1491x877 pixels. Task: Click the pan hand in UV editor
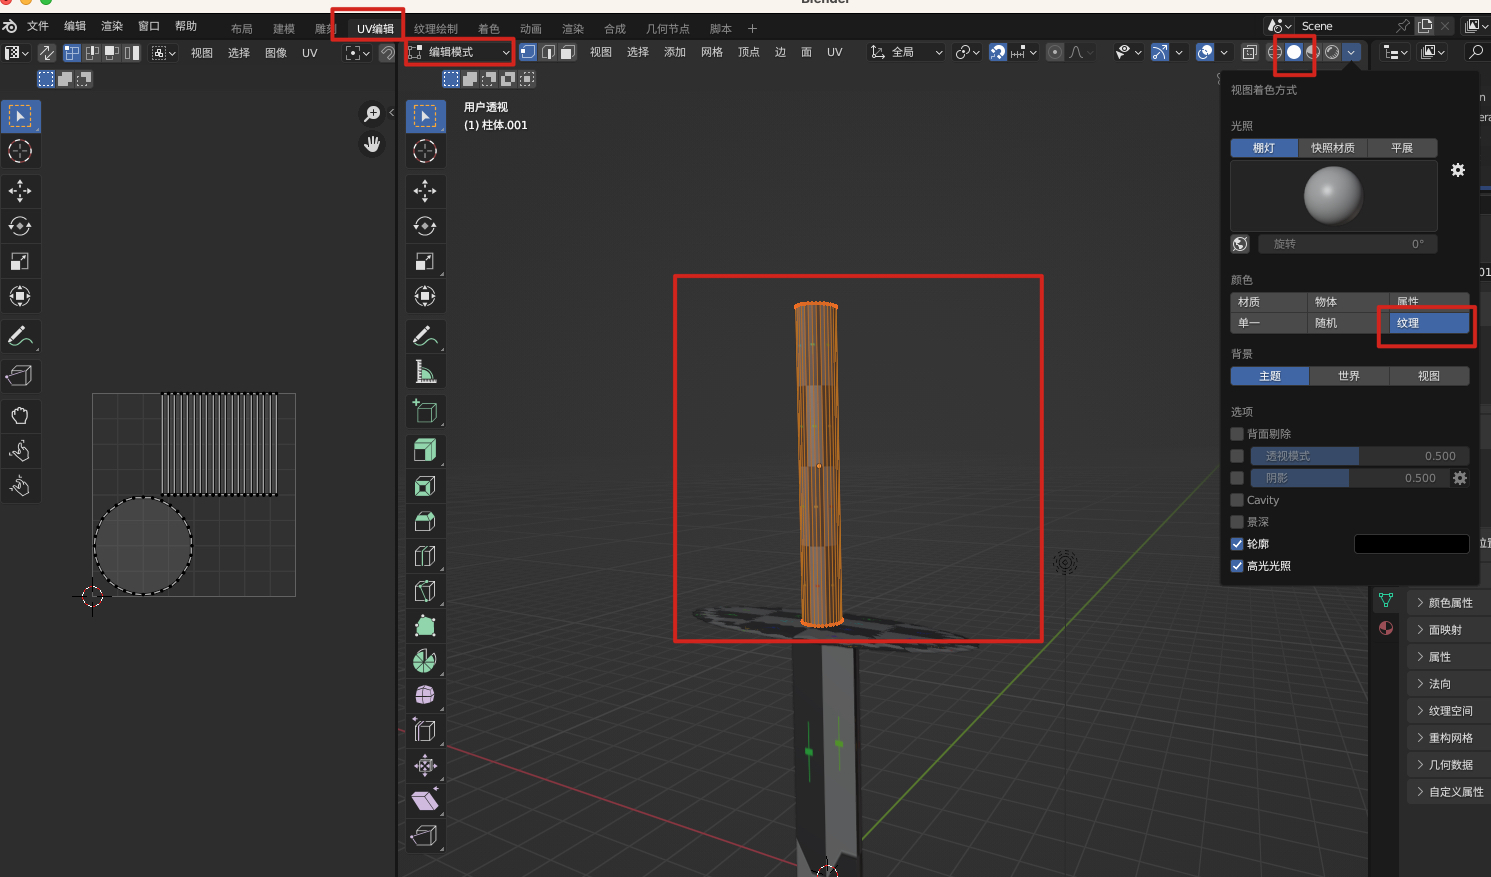pos(372,145)
